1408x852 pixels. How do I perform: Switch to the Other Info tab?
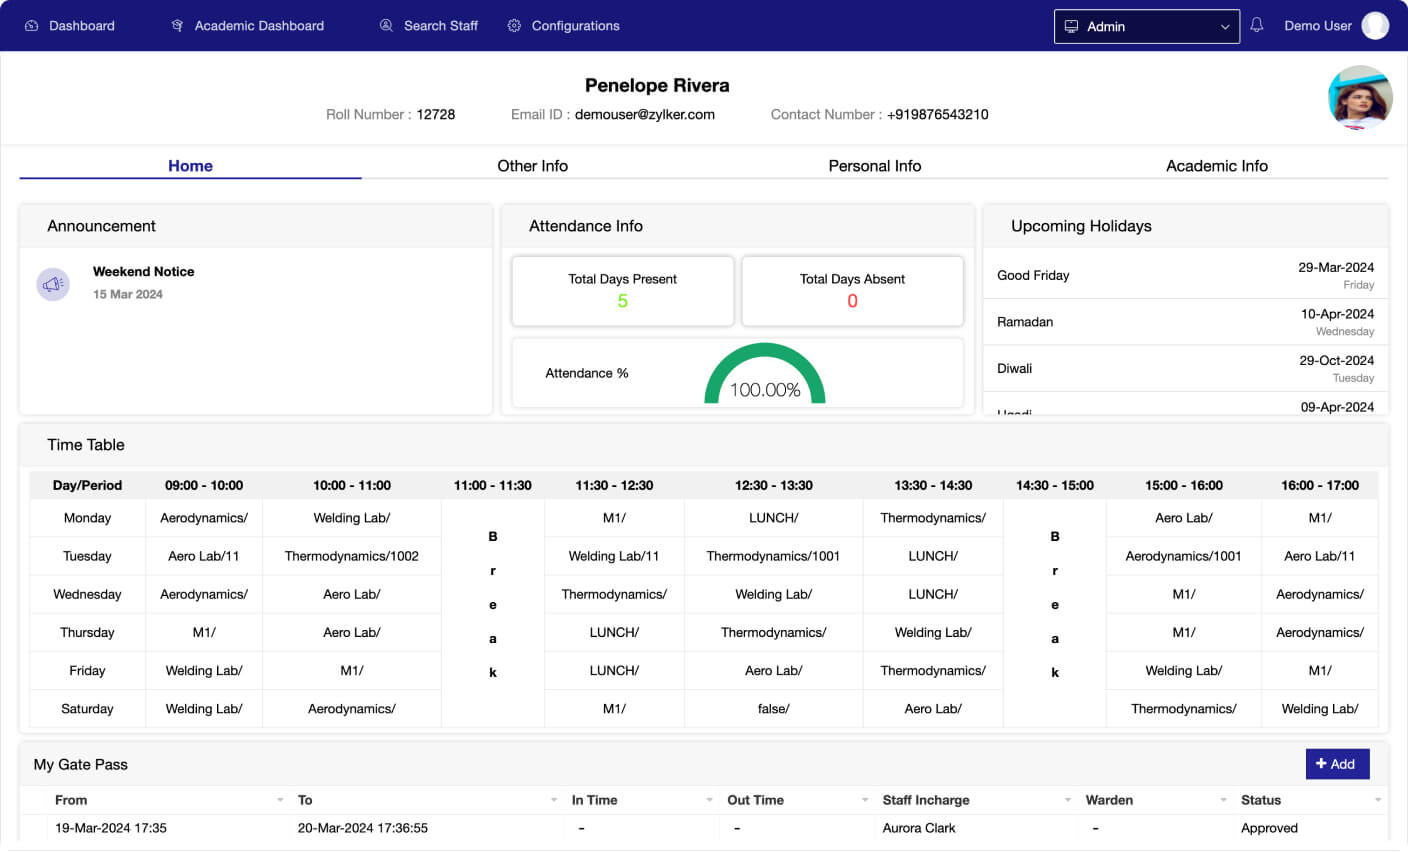pyautogui.click(x=532, y=166)
